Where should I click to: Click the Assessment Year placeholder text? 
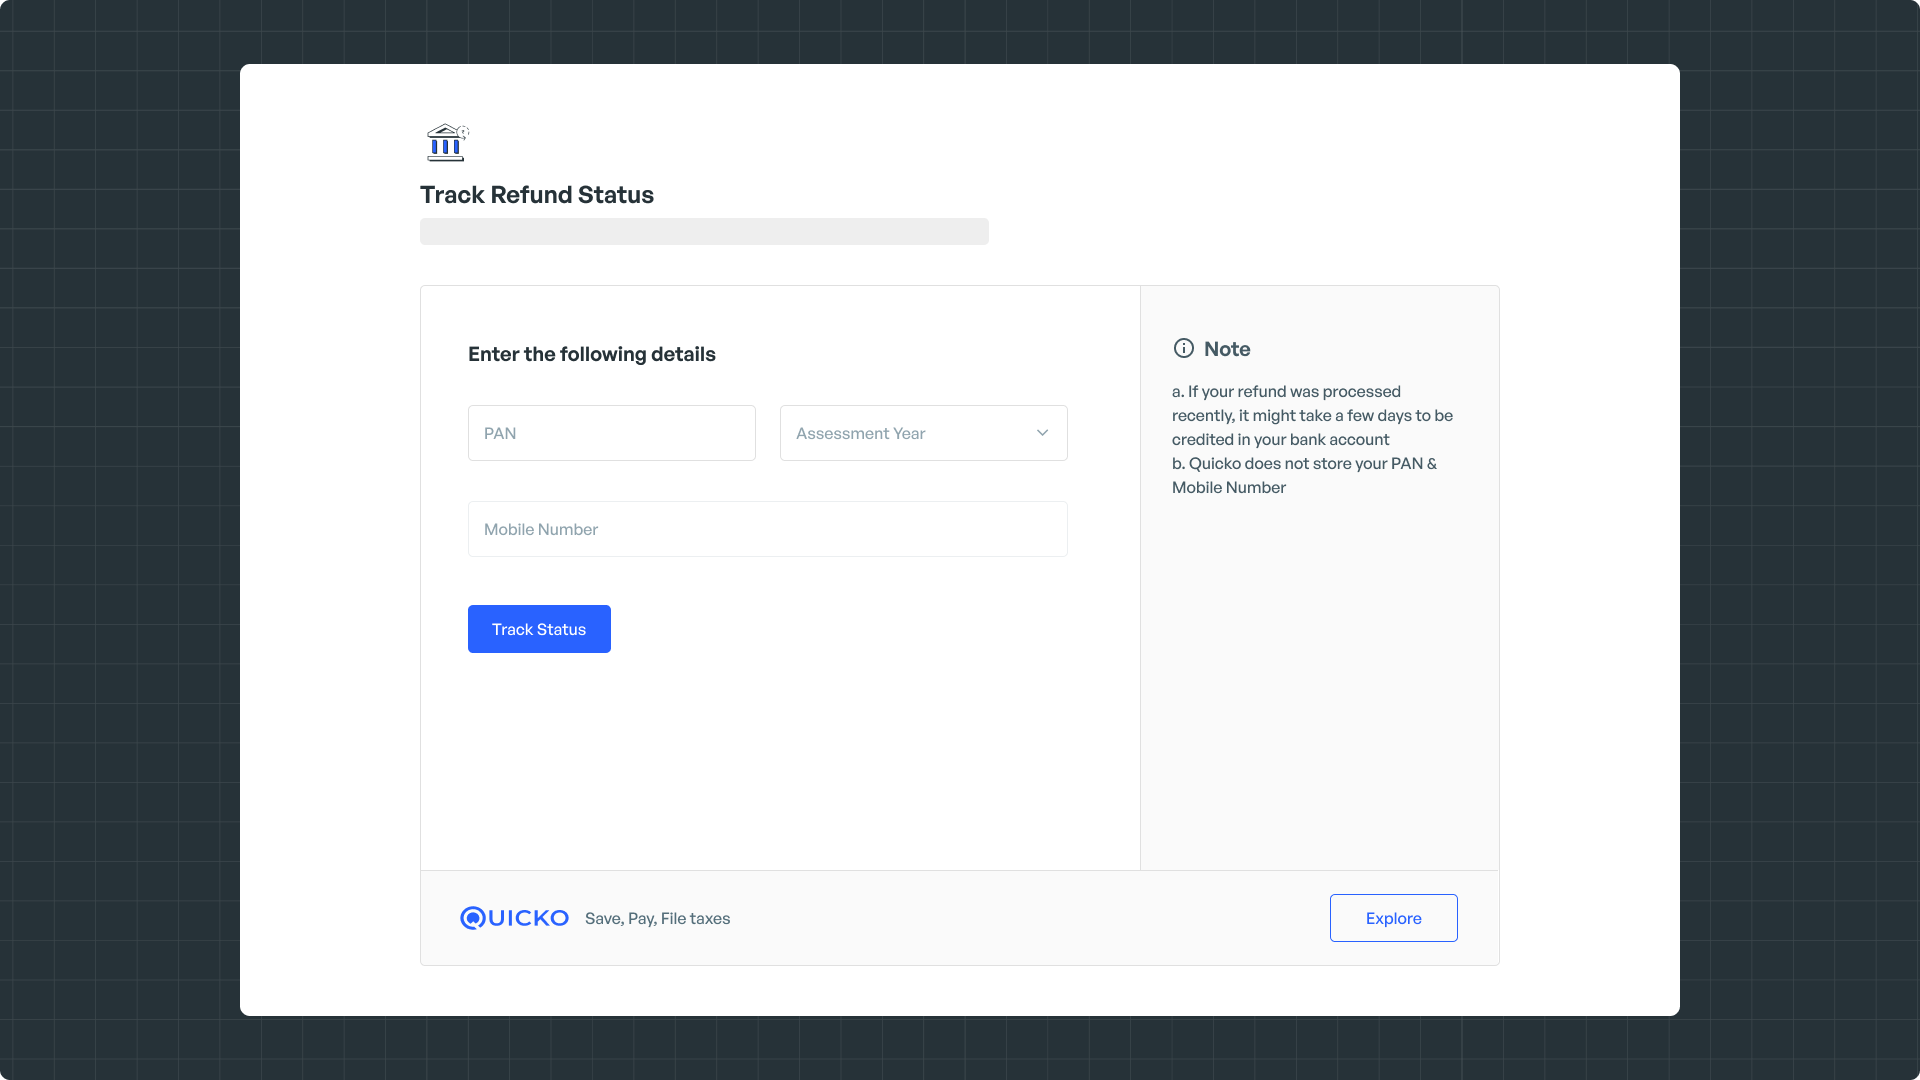tap(860, 433)
